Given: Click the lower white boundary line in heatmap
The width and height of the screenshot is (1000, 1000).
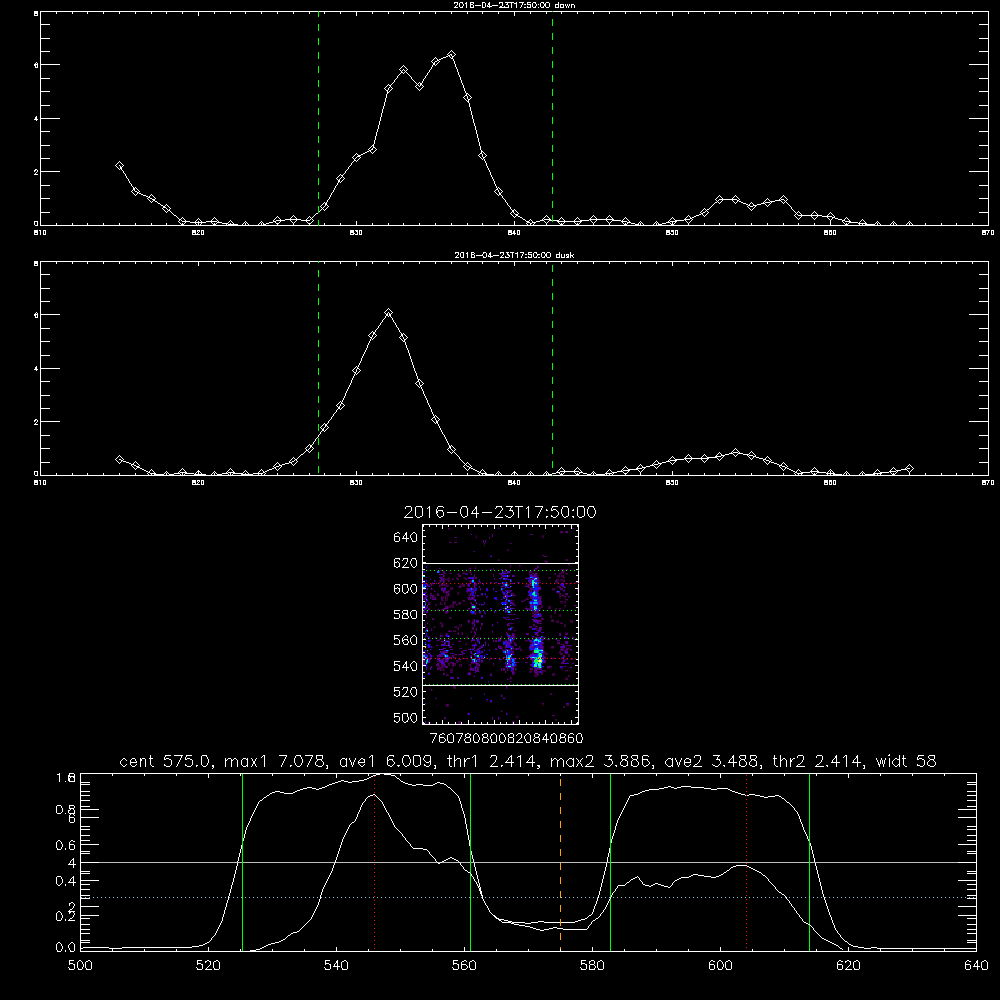Looking at the screenshot, I should pyautogui.click(x=501, y=685).
